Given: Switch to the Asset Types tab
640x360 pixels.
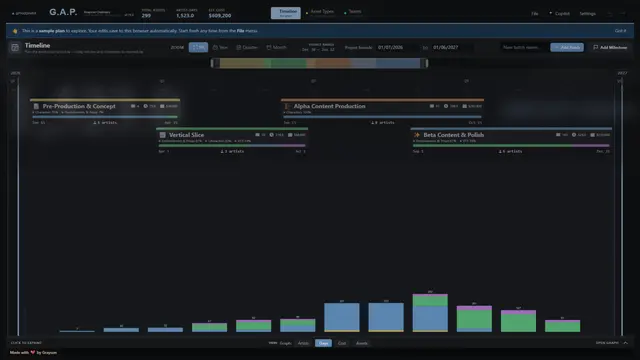Looking at the screenshot, I should tap(320, 12).
